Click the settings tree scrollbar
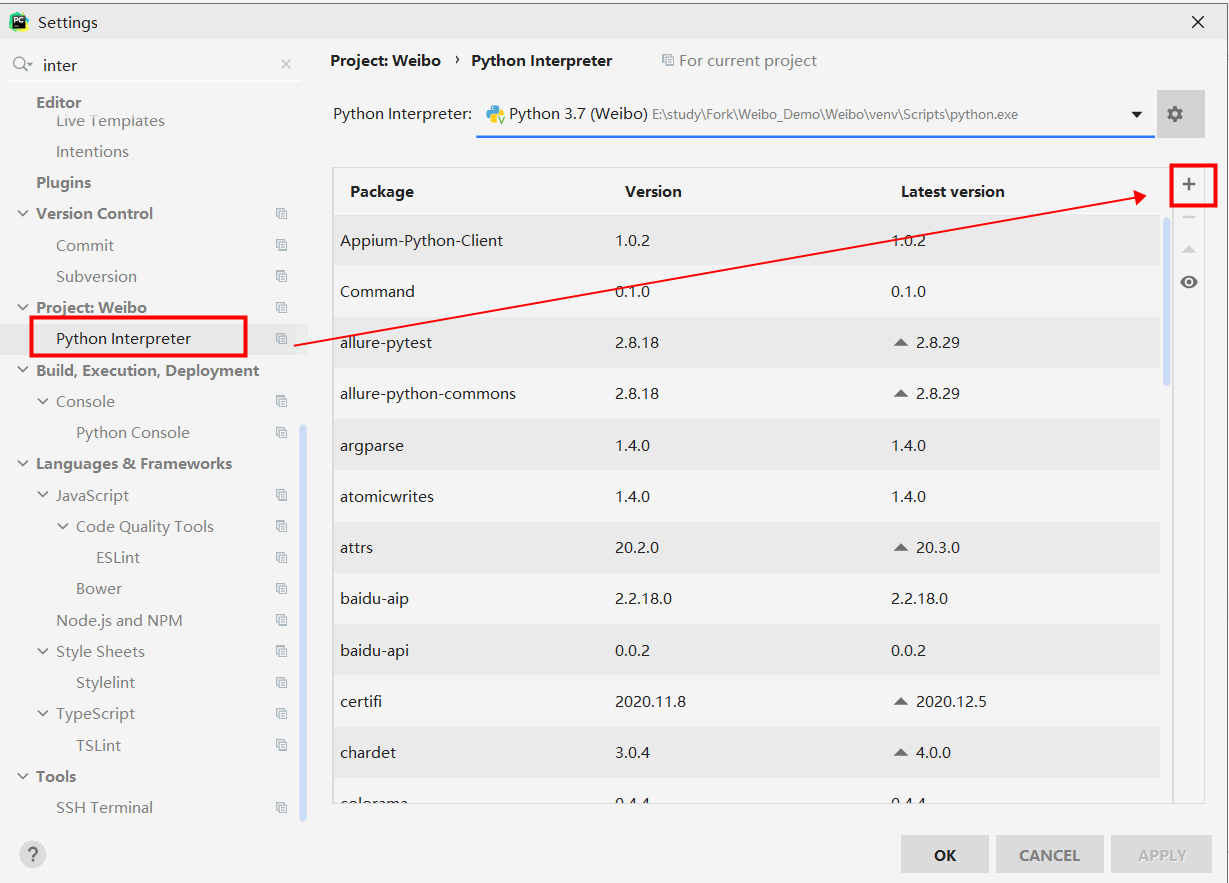Image resolution: width=1229 pixels, height=883 pixels. [x=303, y=622]
